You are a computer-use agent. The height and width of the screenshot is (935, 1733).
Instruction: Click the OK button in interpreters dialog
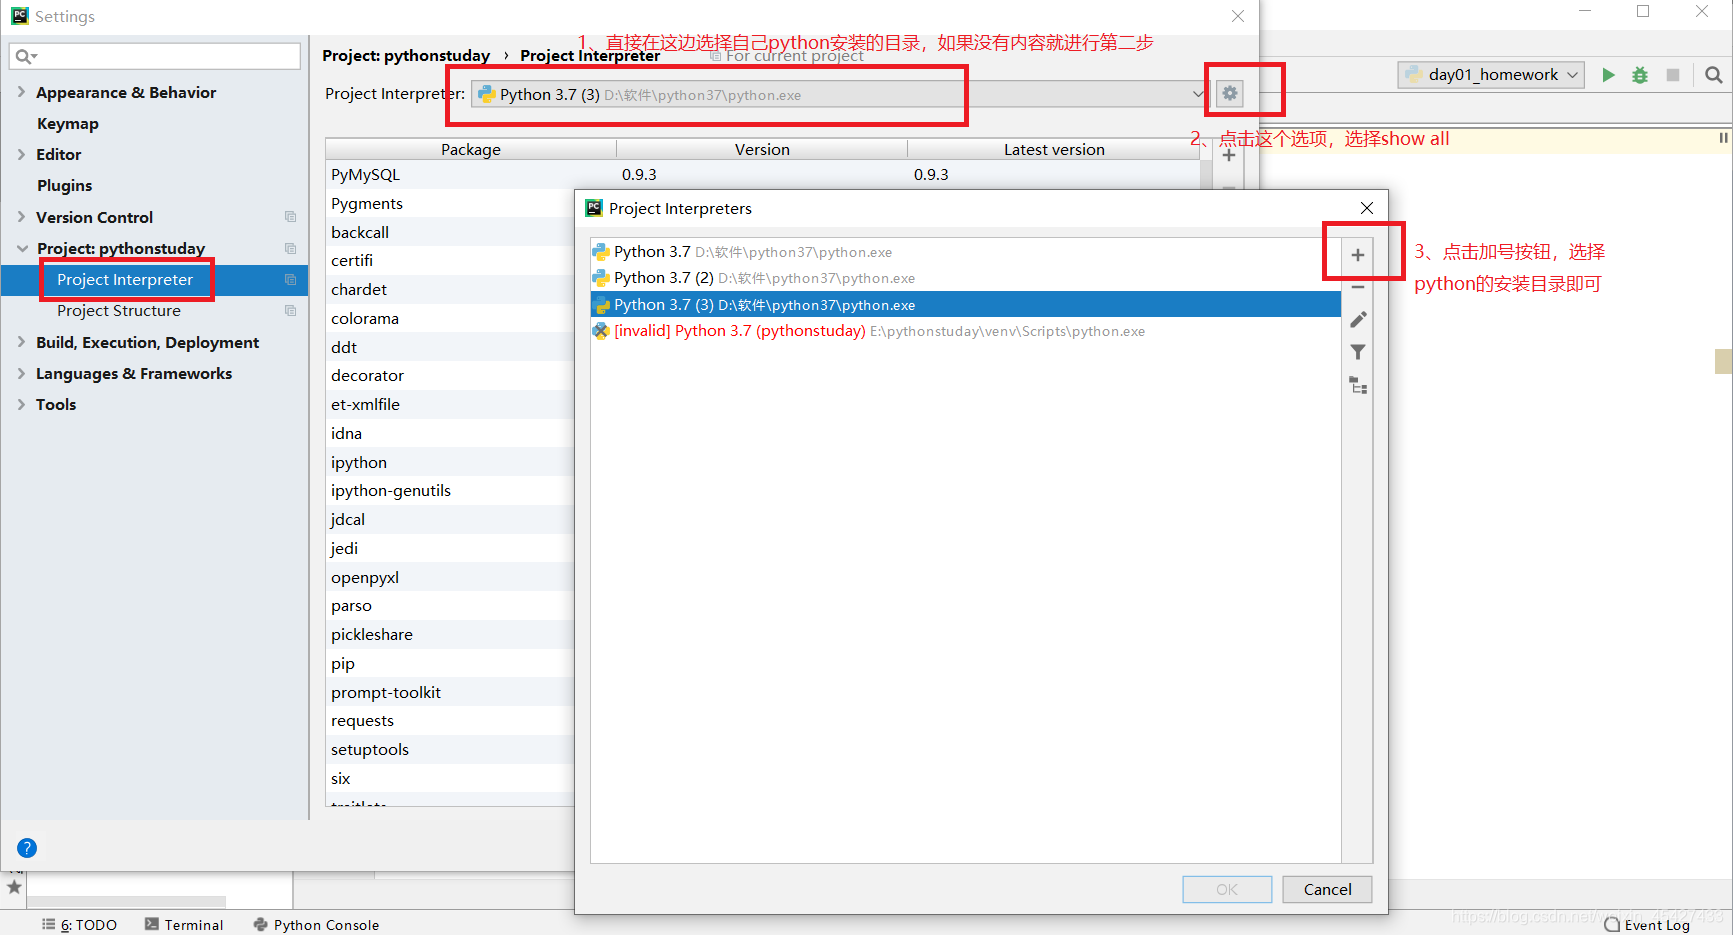click(x=1227, y=889)
